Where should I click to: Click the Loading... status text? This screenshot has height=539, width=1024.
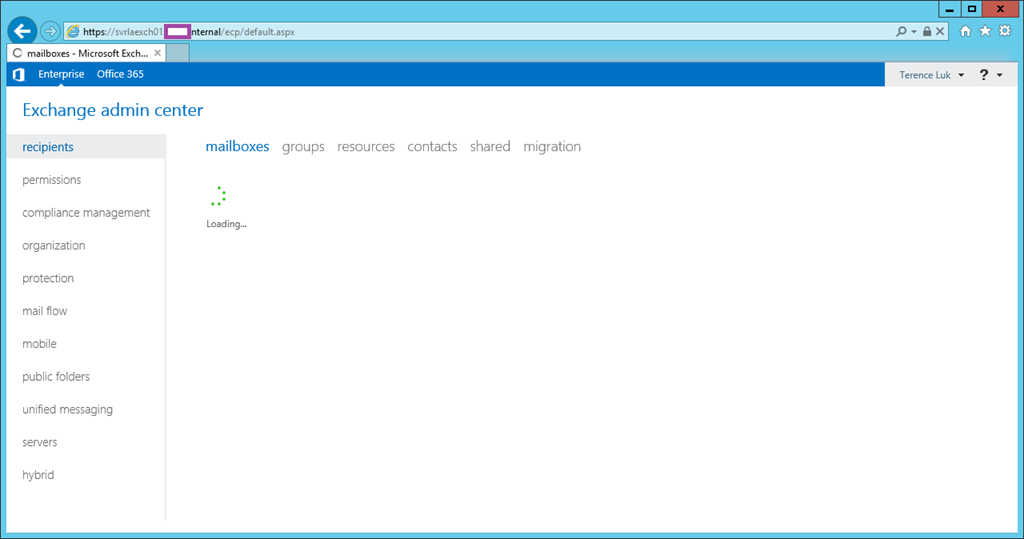pos(226,224)
